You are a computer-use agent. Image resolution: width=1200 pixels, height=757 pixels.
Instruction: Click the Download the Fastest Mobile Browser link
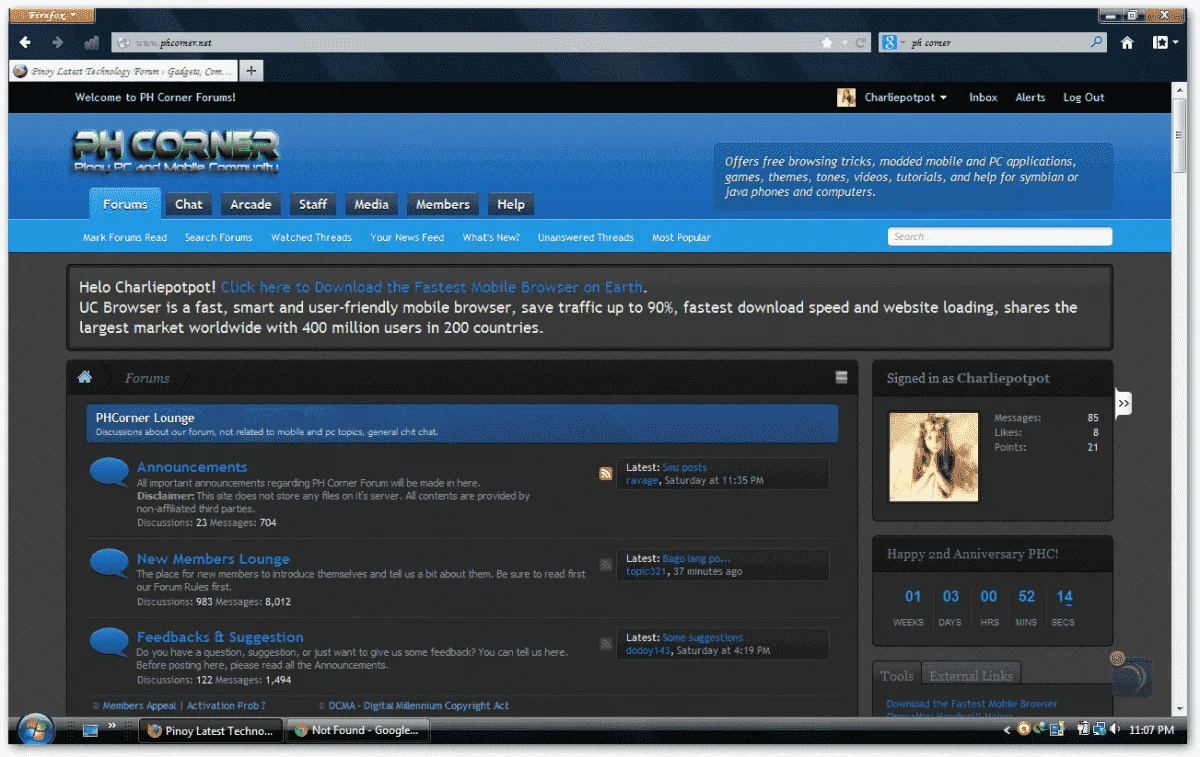433,287
